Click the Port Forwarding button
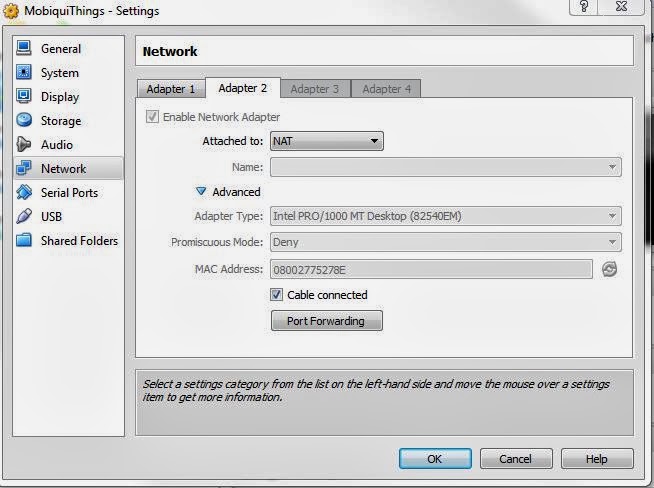Screen dimensions: 654x488 coord(327,321)
